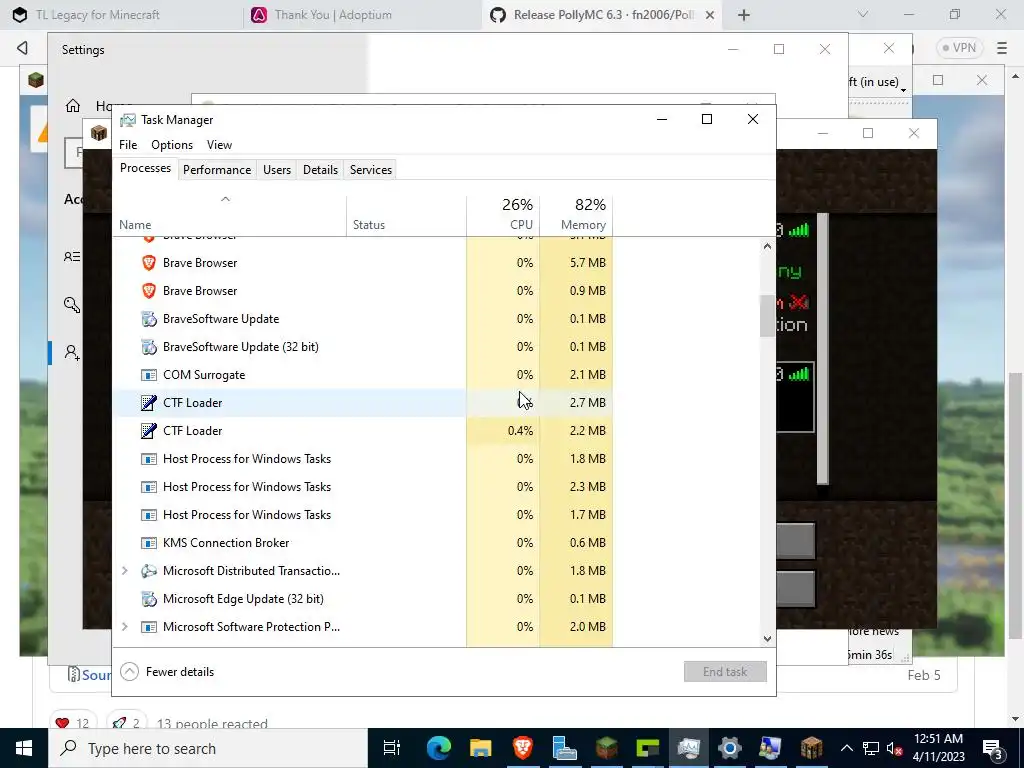Select the Microsoft Edge Update (32 bit) name

pyautogui.click(x=243, y=599)
